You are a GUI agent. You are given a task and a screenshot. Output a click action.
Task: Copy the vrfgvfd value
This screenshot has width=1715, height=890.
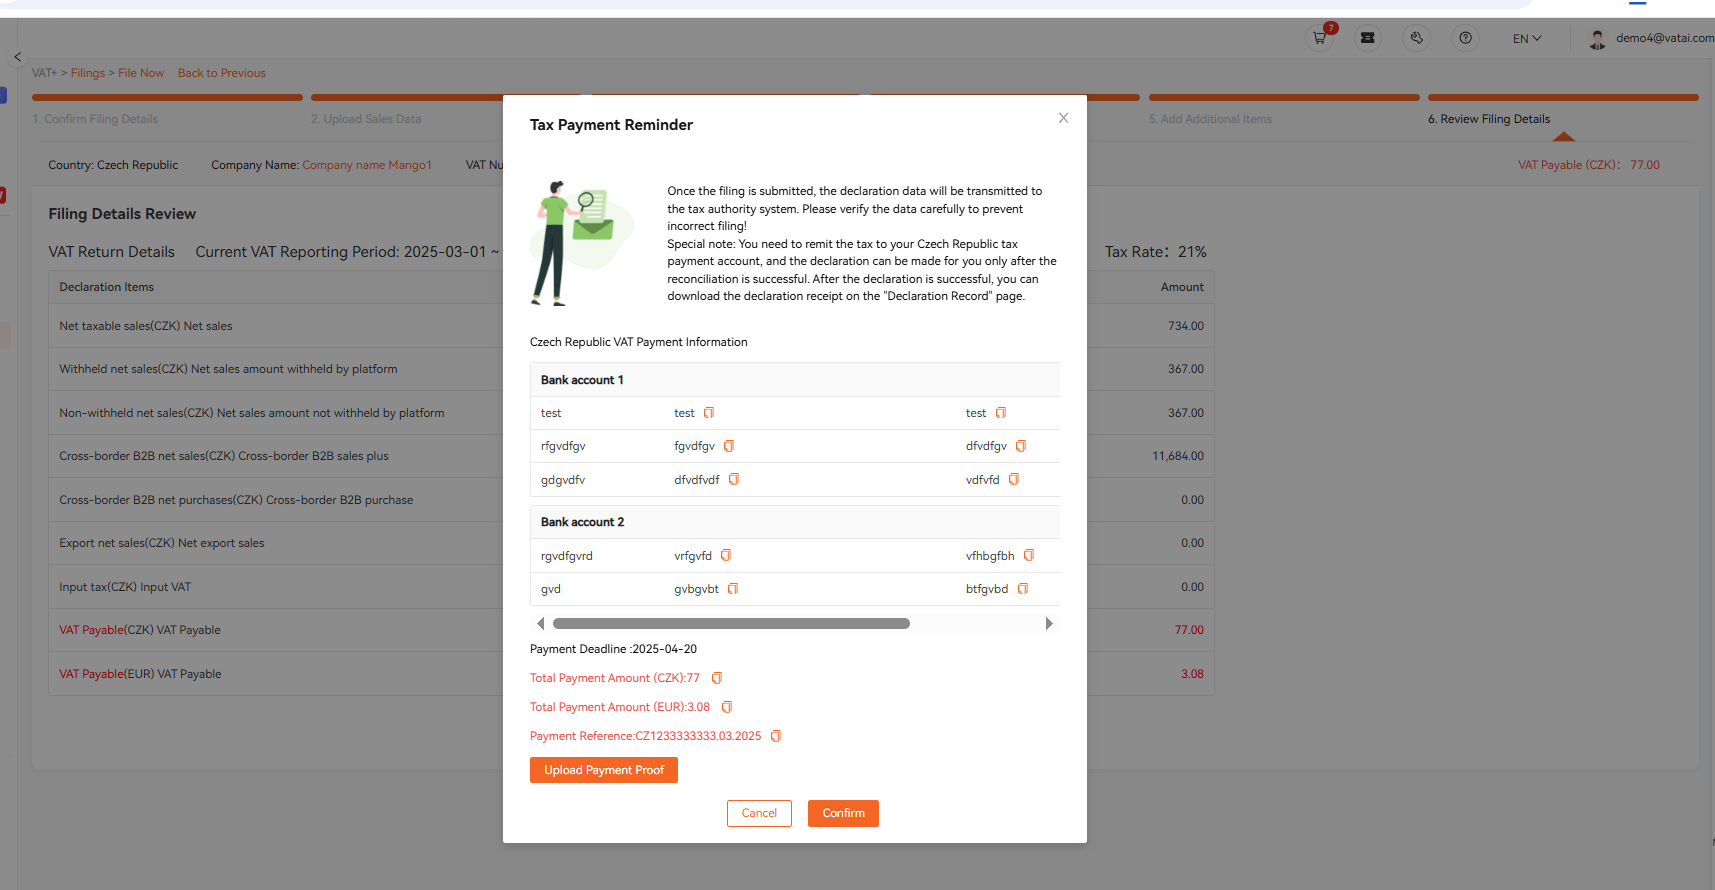tap(726, 556)
